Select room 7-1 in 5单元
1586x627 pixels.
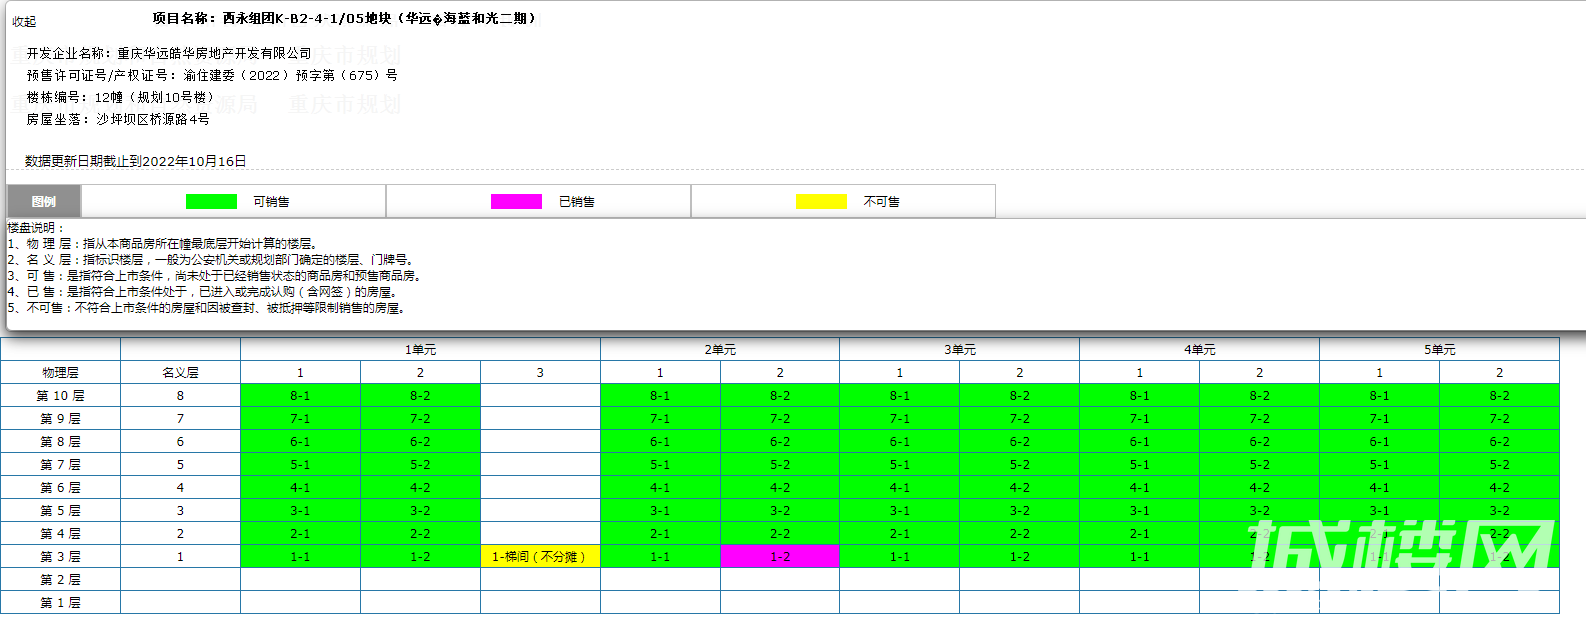point(1379,419)
